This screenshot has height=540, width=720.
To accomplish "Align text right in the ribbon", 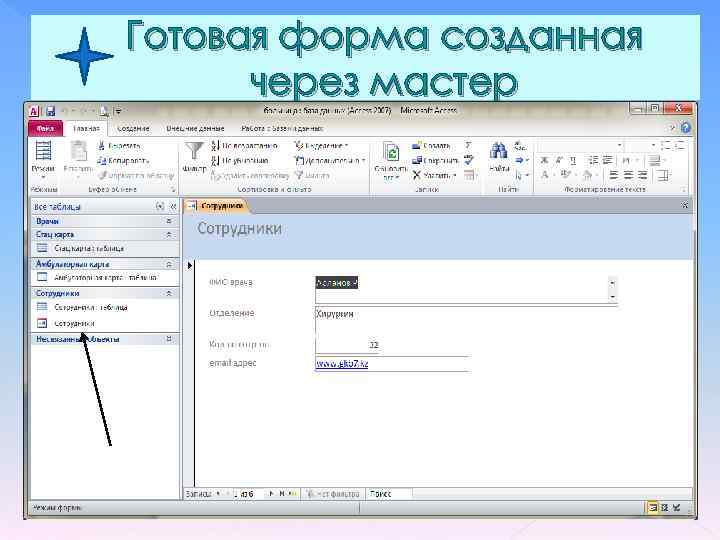I will (x=642, y=175).
